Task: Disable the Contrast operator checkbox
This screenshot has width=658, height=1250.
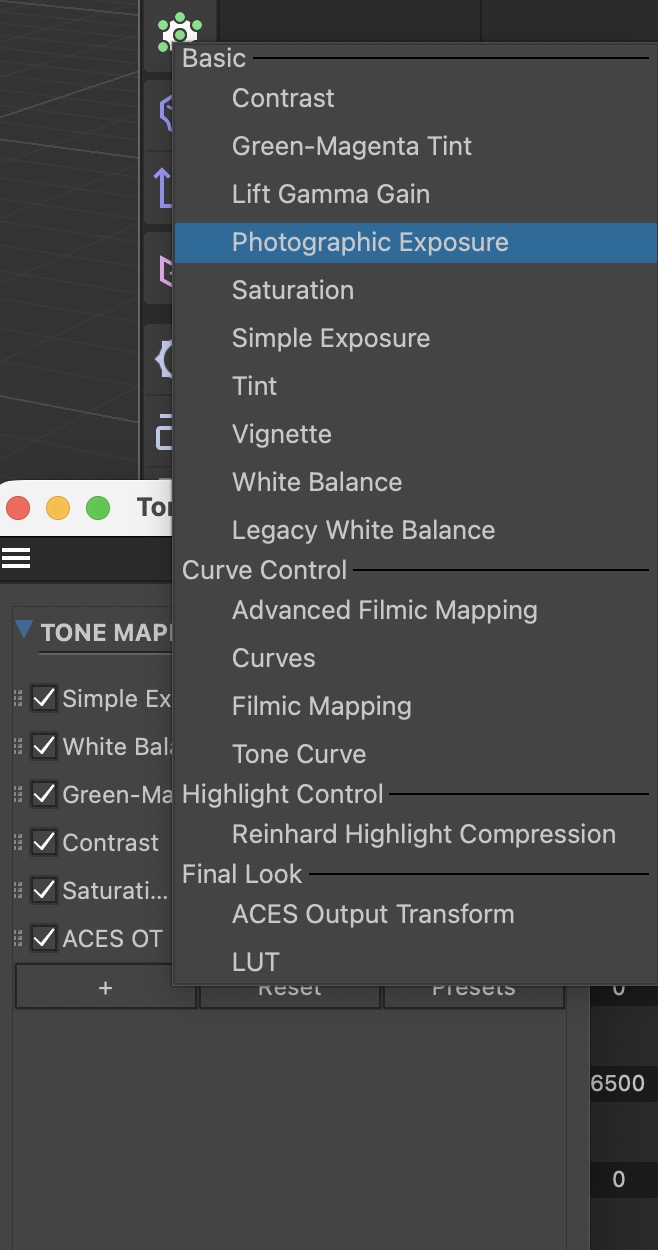Action: (x=43, y=842)
